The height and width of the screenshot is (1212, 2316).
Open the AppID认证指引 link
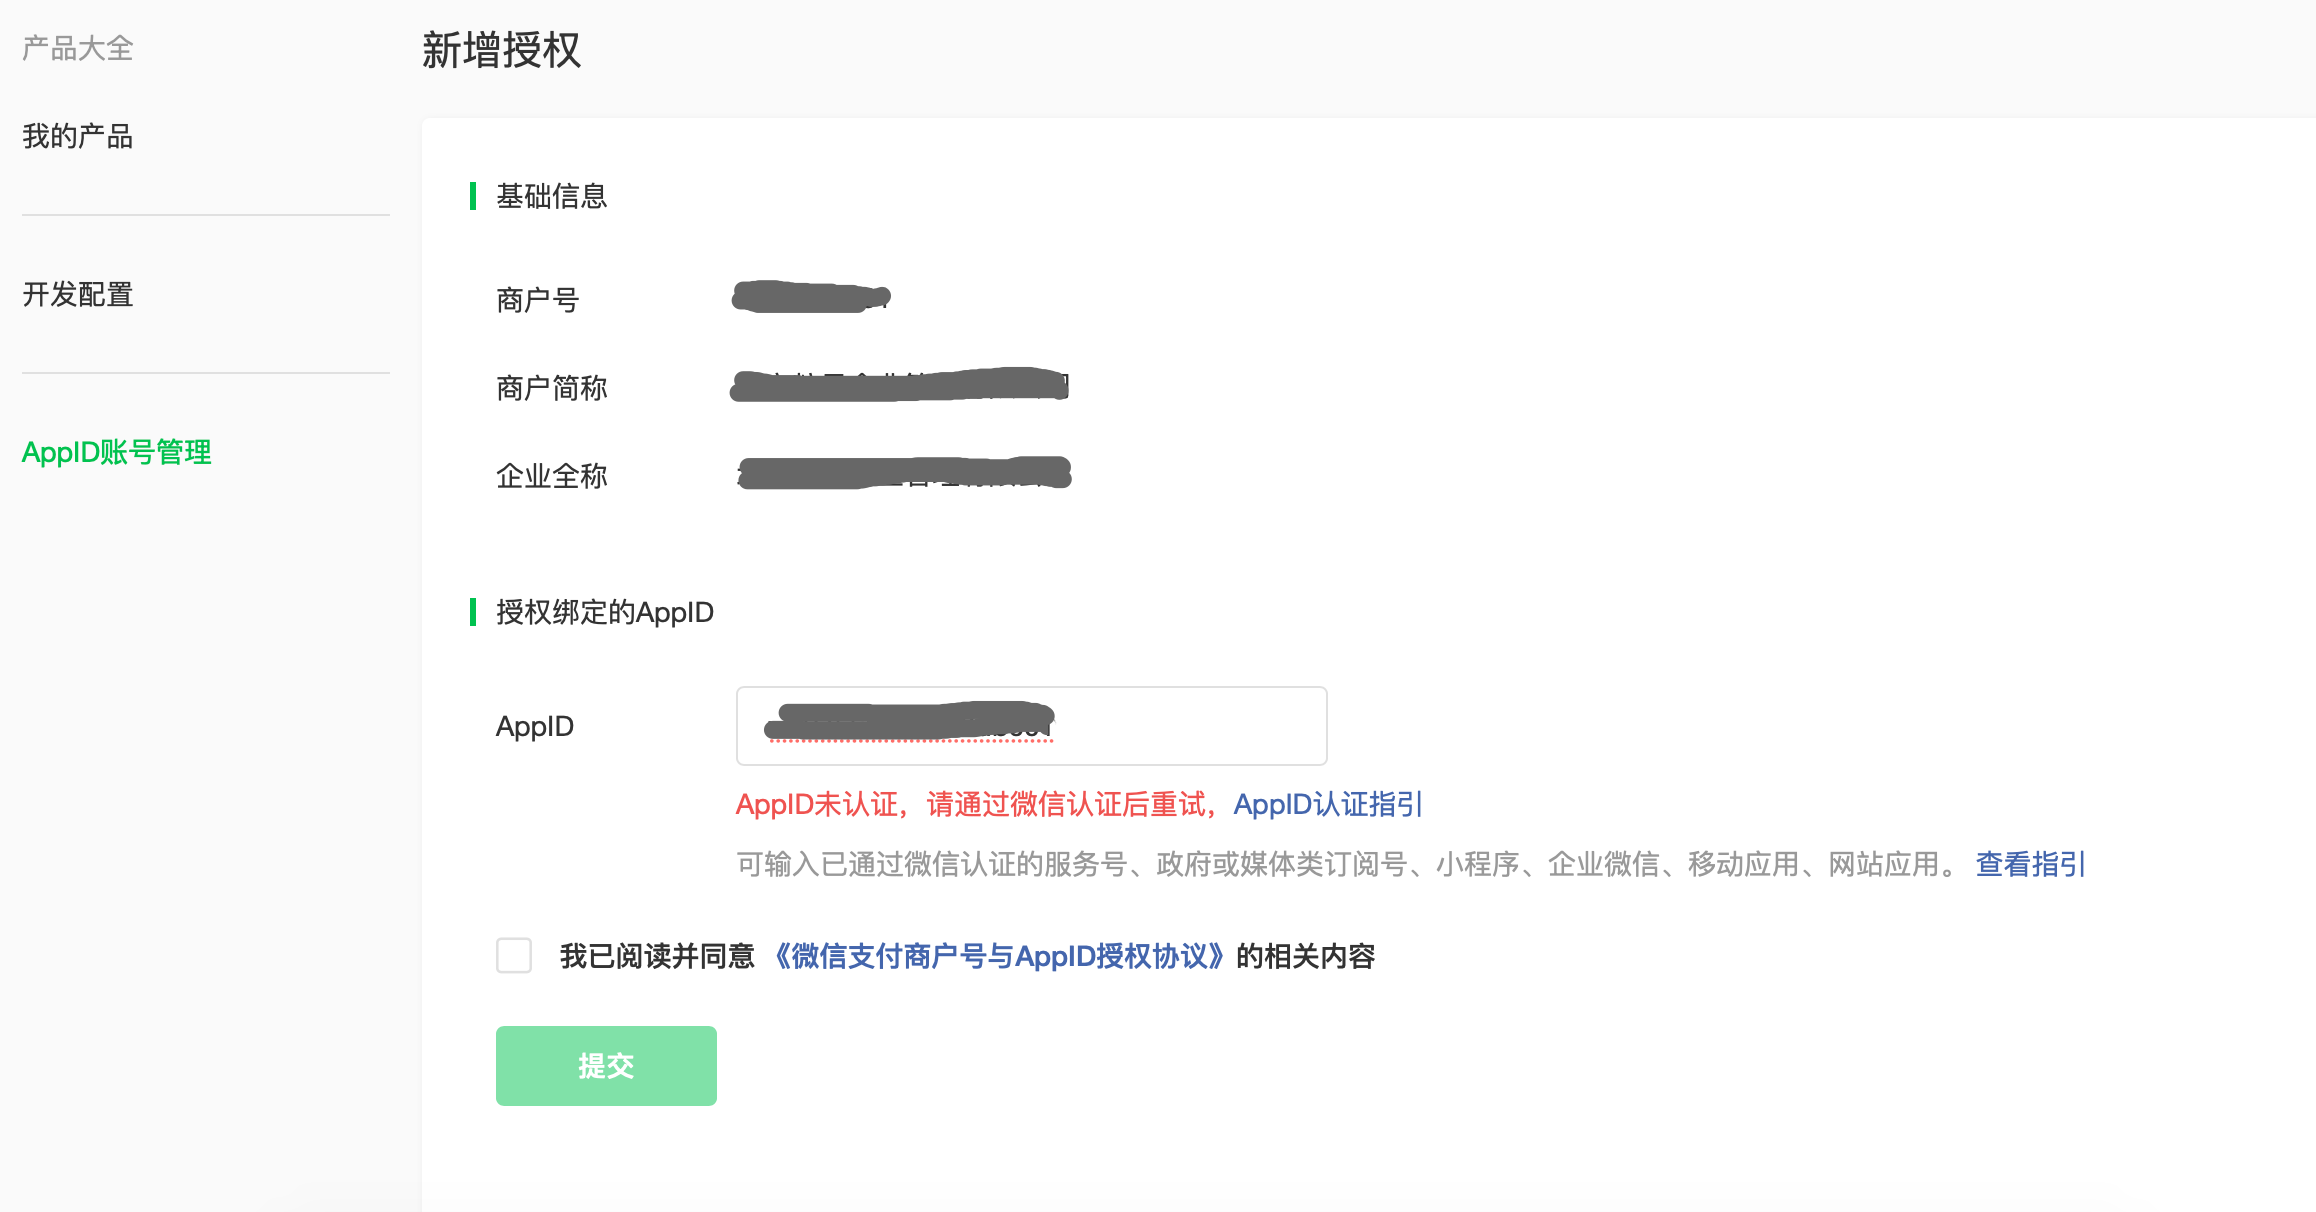pyautogui.click(x=1327, y=804)
